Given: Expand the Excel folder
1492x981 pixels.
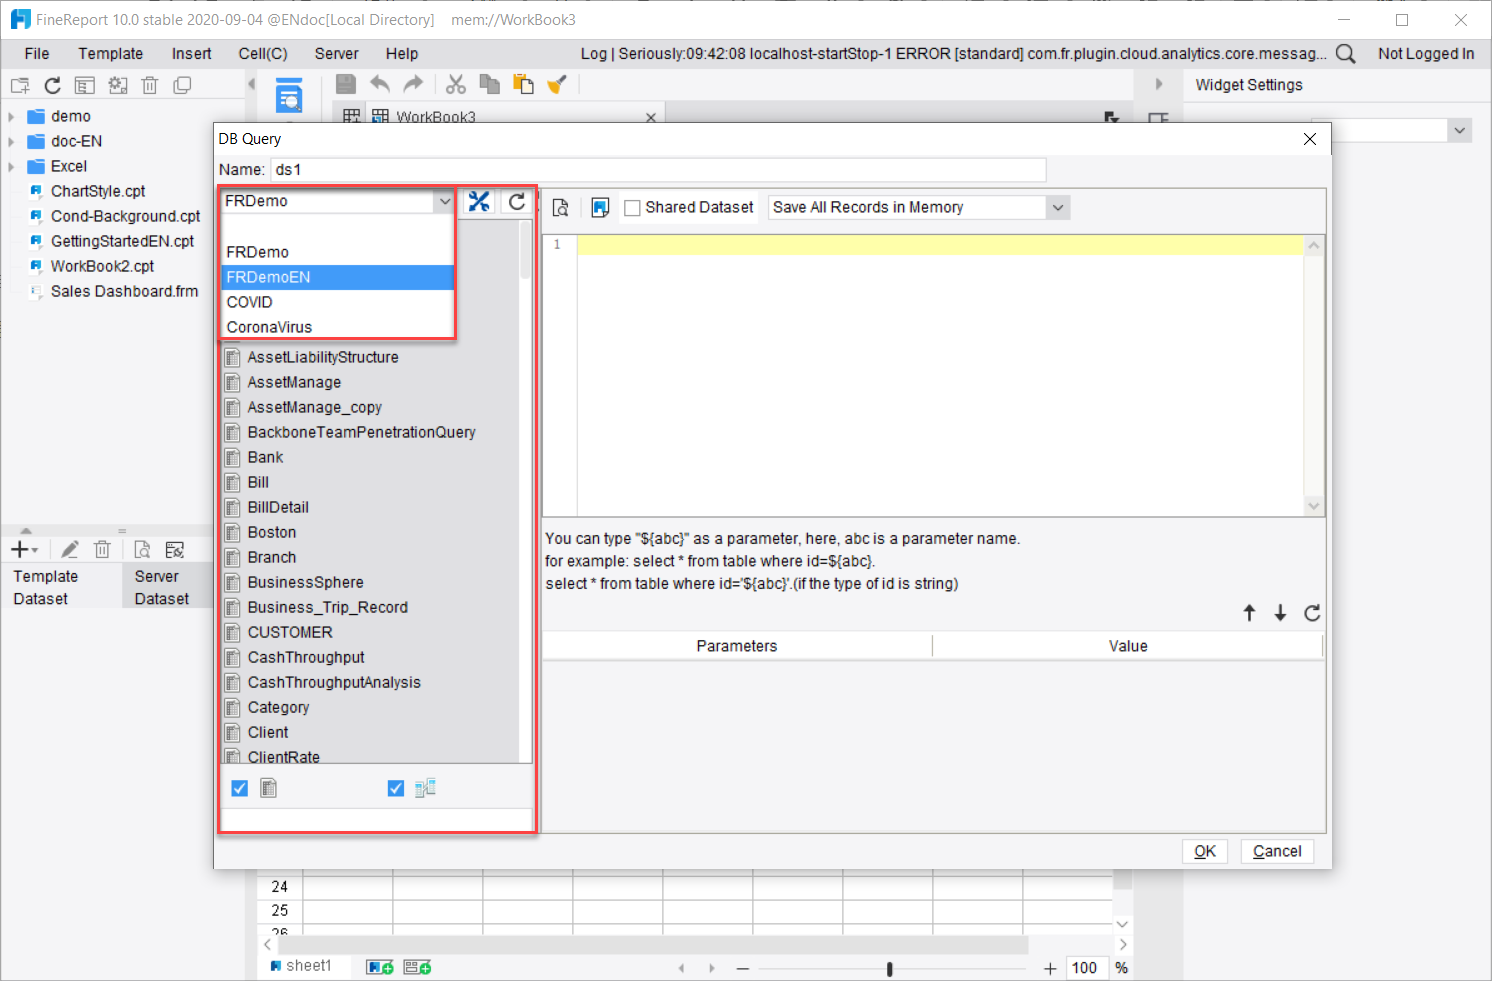Looking at the screenshot, I should (x=12, y=167).
